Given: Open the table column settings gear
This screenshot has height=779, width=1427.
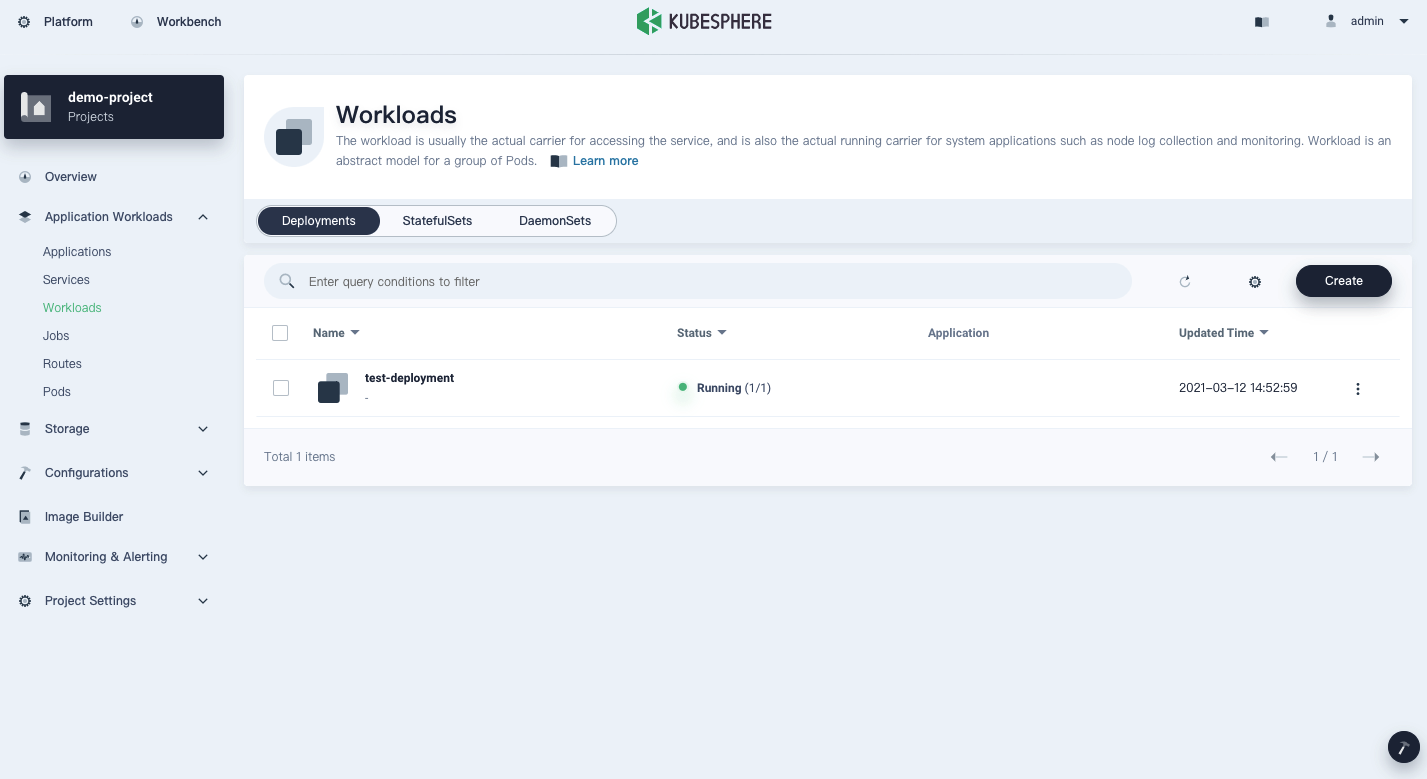Looking at the screenshot, I should (1255, 282).
